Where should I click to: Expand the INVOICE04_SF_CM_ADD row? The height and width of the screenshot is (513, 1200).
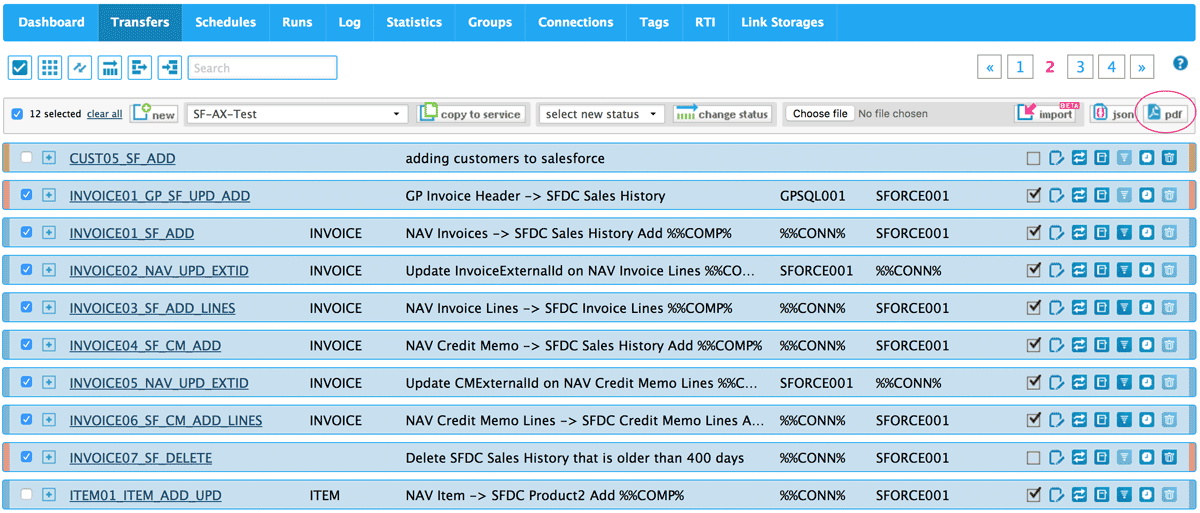pos(49,345)
